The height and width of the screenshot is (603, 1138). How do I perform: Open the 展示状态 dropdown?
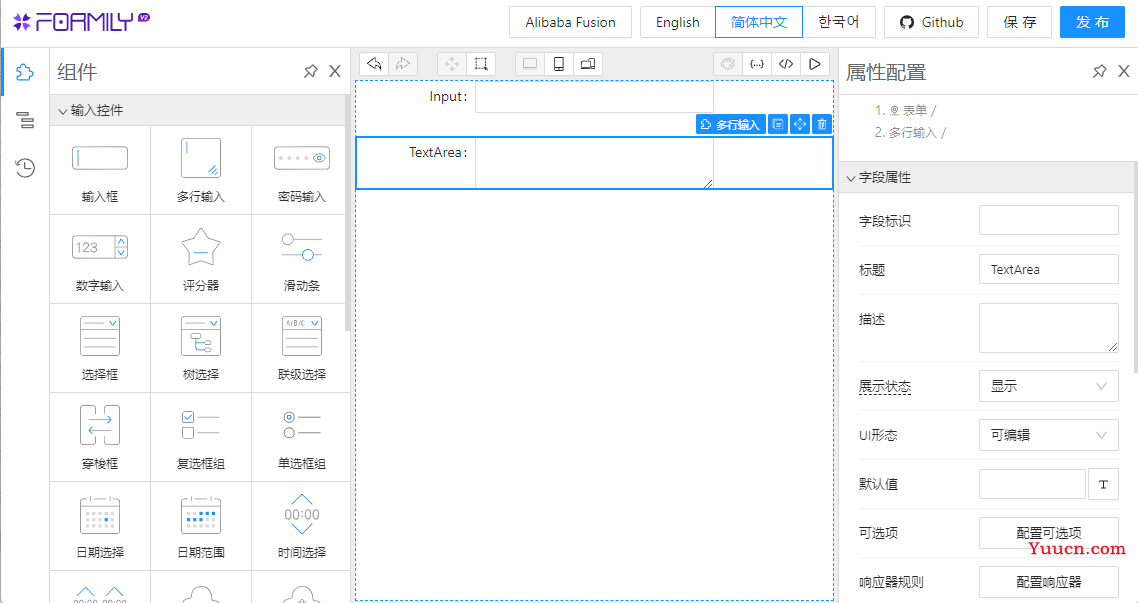(1049, 386)
